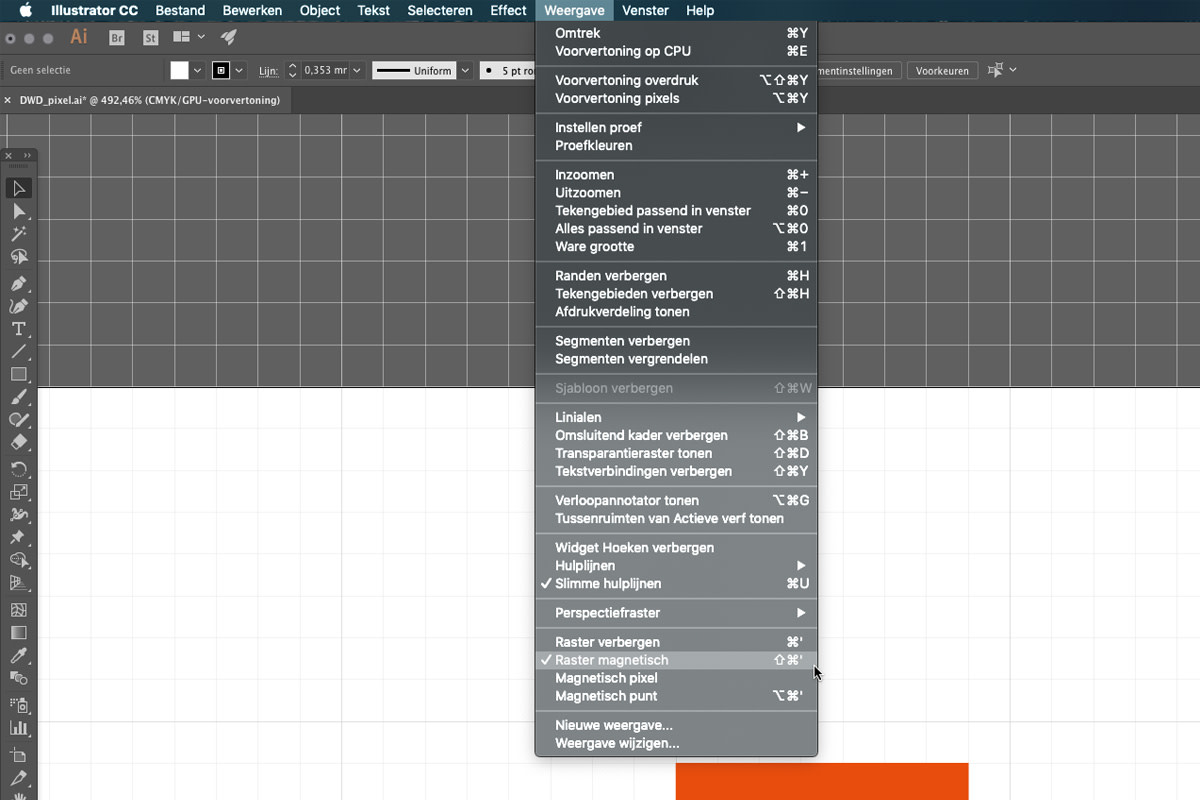This screenshot has height=800, width=1200.
Task: Select the Rotate tool
Action: (x=18, y=469)
